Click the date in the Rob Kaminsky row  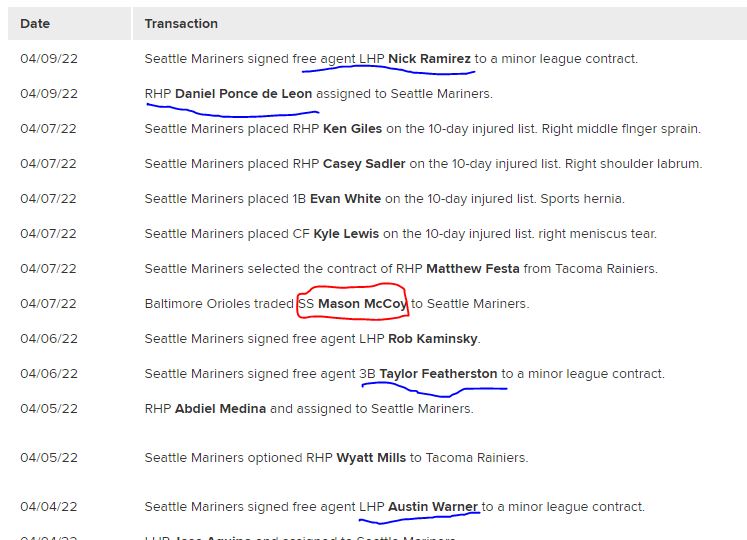tap(49, 339)
